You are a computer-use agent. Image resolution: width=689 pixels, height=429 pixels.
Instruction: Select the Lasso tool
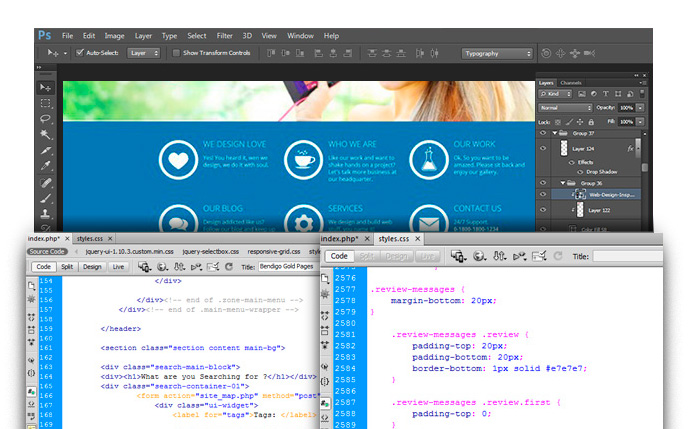[x=46, y=119]
